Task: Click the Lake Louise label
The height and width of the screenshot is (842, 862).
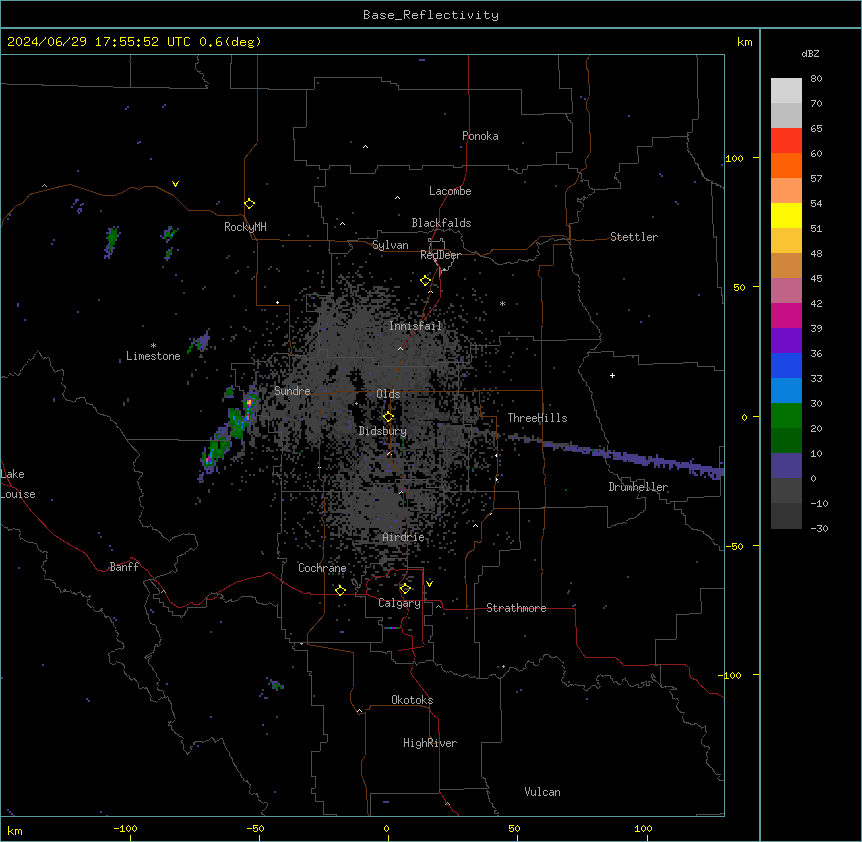Action: [x=18, y=484]
